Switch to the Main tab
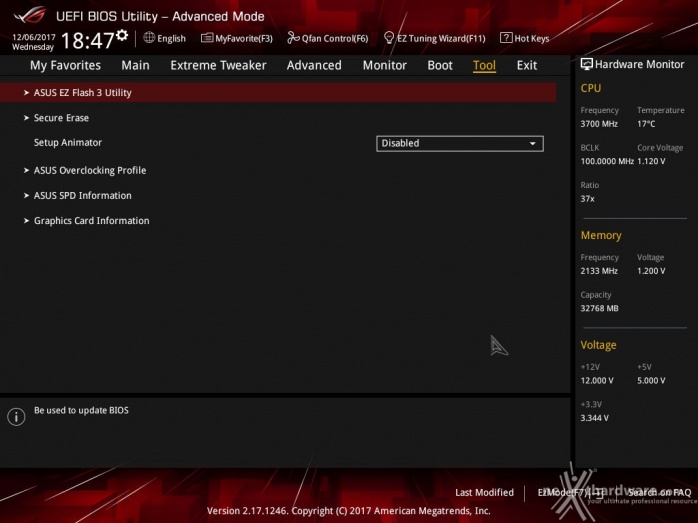The image size is (698, 523). click(x=135, y=65)
